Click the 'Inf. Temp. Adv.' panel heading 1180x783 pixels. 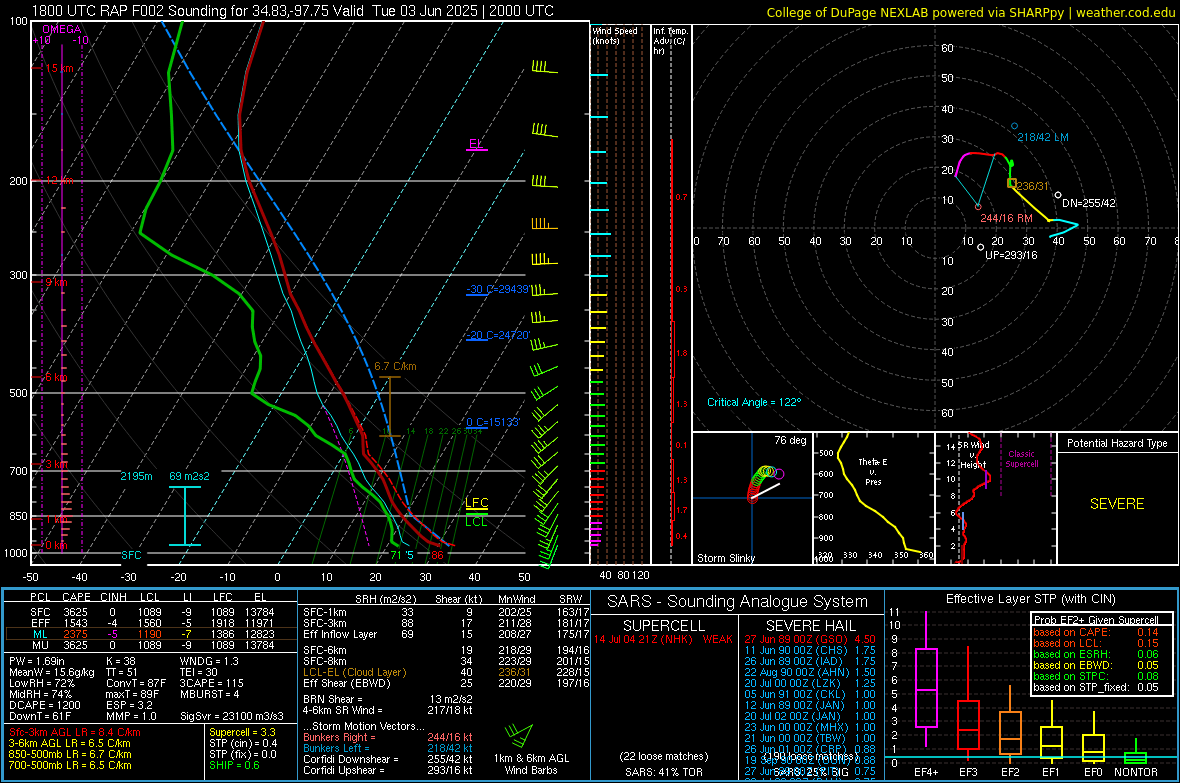(670, 41)
